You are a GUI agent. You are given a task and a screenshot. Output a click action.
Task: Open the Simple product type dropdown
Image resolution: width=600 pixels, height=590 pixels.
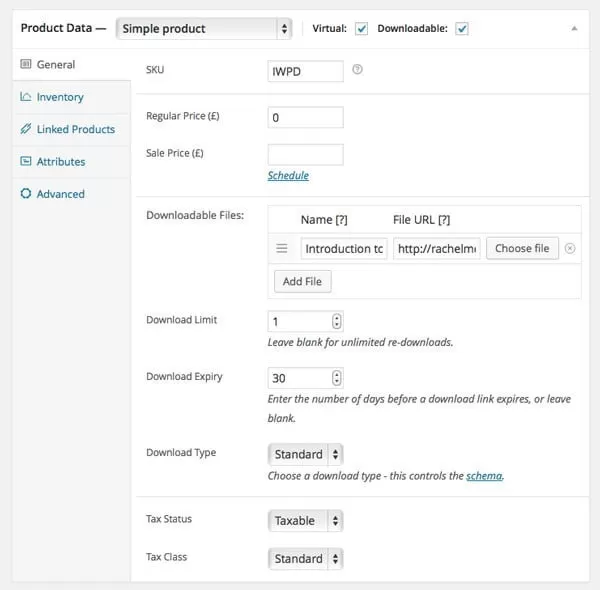(x=204, y=29)
